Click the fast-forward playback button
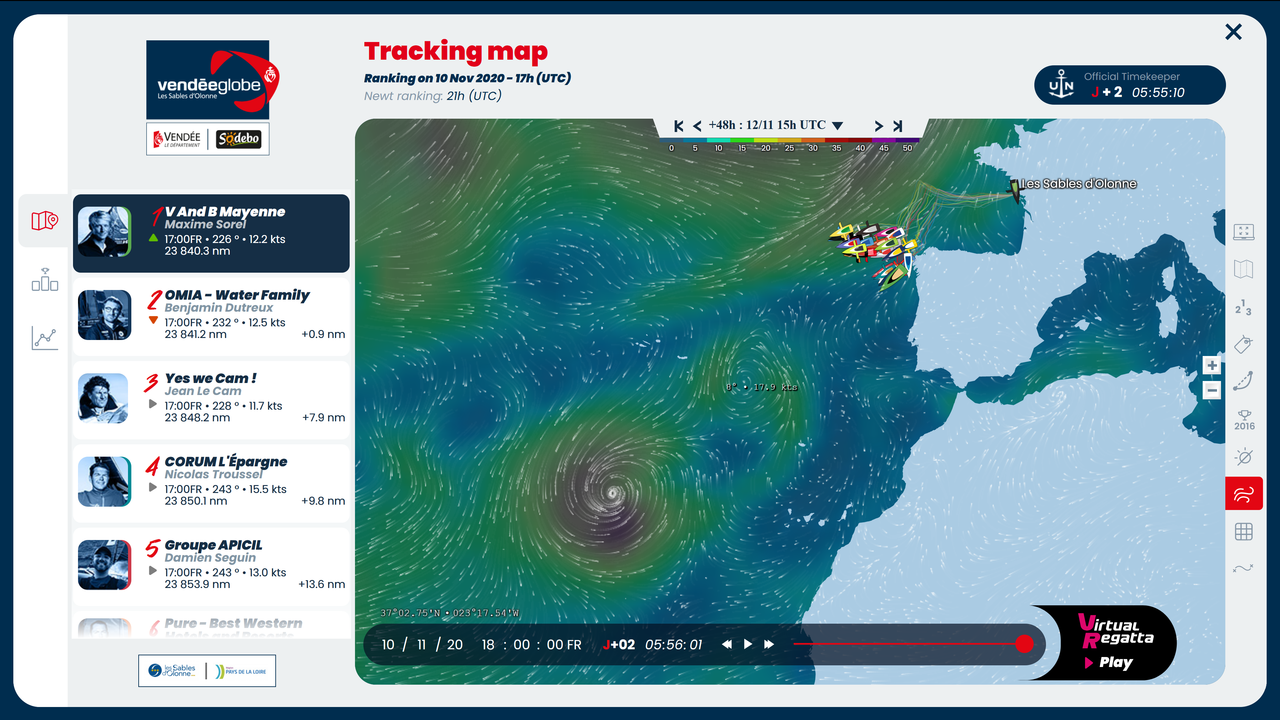 click(x=769, y=645)
